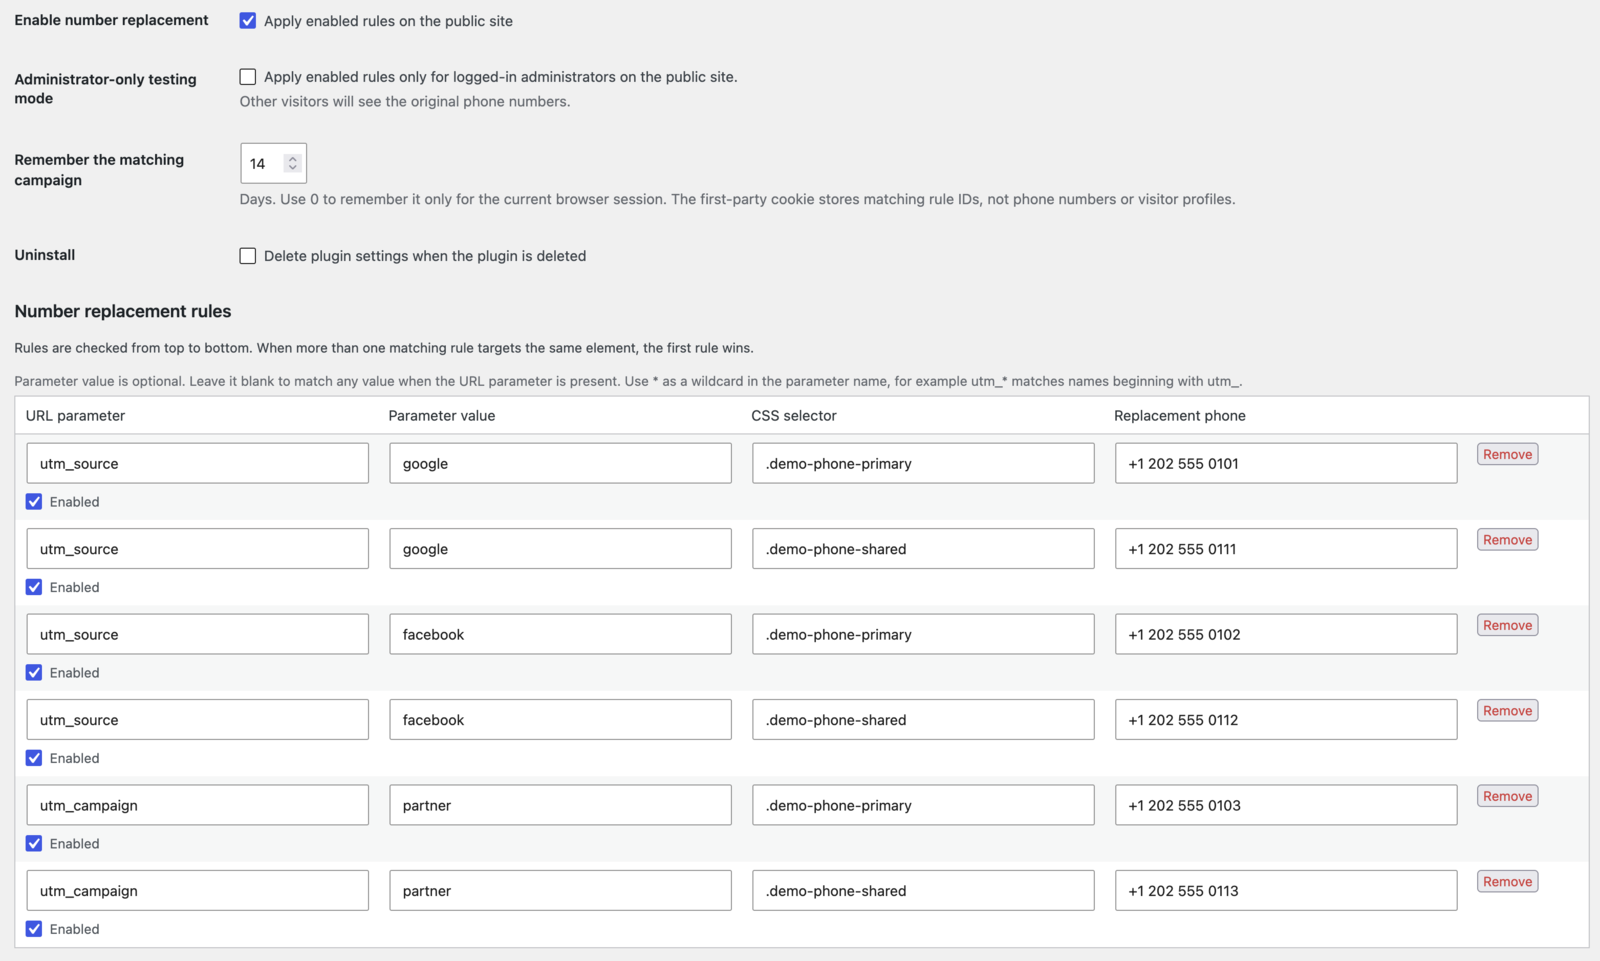This screenshot has height=961, width=1600.
Task: Click CSS selector field in last partner rule
Action: 923,891
